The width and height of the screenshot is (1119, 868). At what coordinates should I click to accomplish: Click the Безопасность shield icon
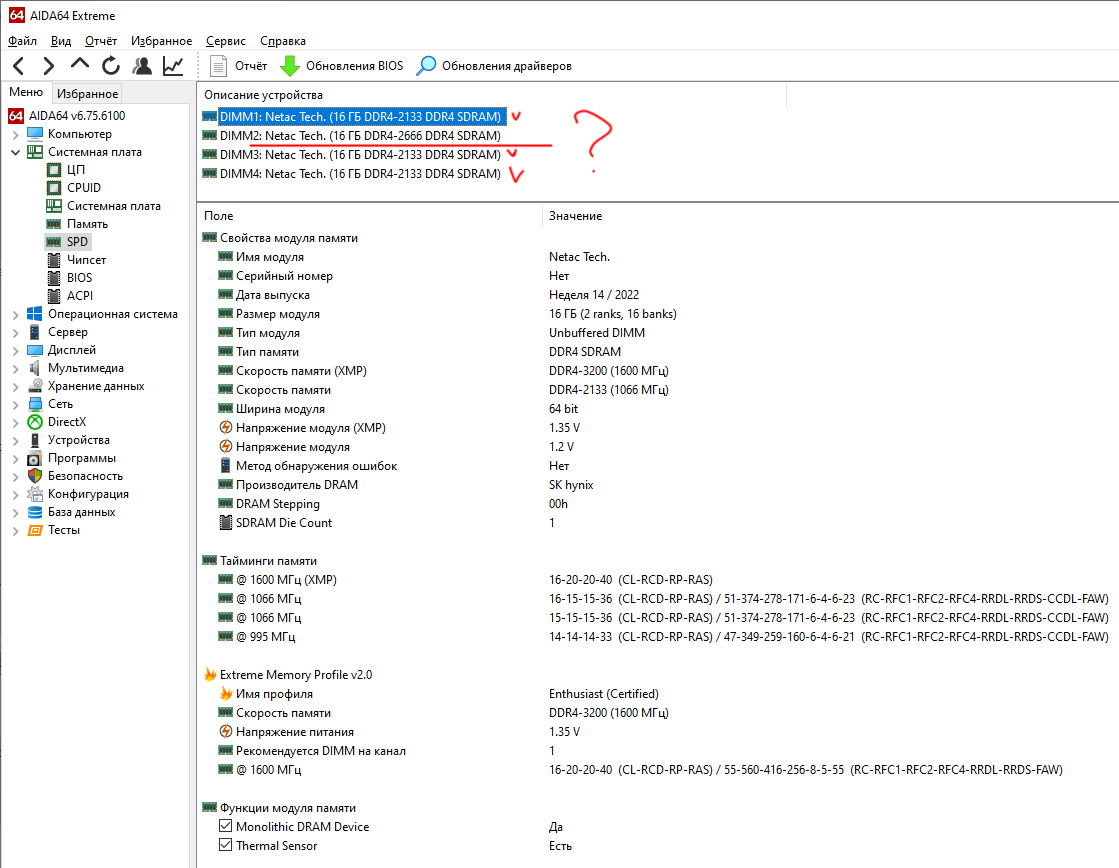pyautogui.click(x=35, y=476)
